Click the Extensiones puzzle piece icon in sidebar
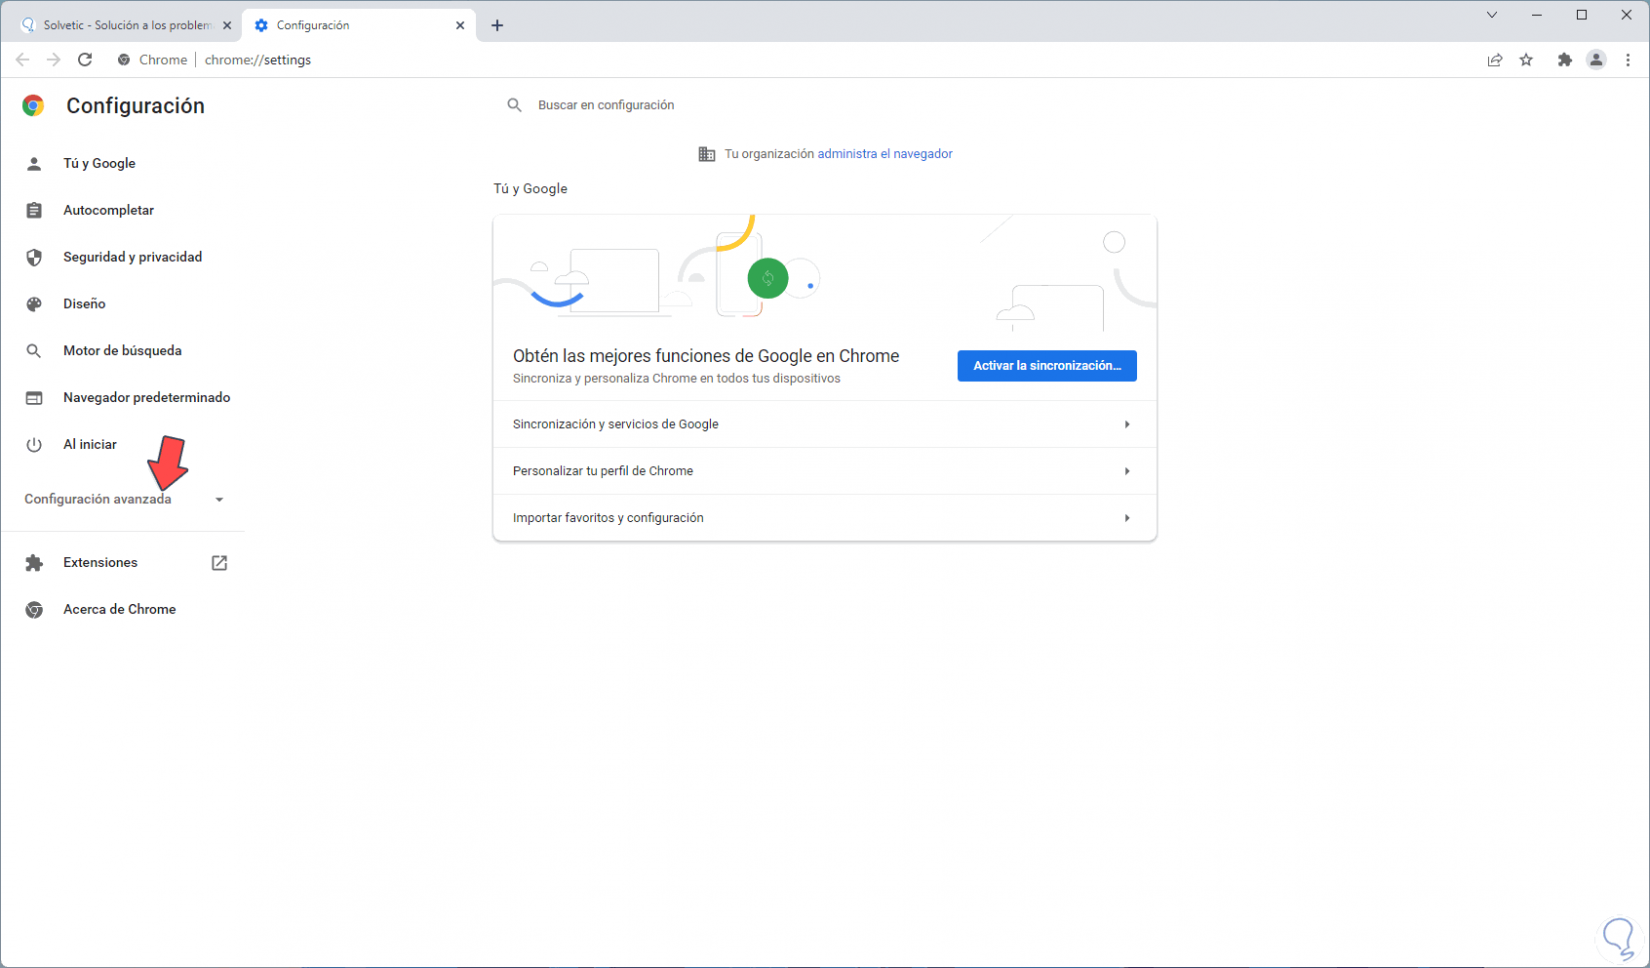The image size is (1650, 968). coord(34,563)
